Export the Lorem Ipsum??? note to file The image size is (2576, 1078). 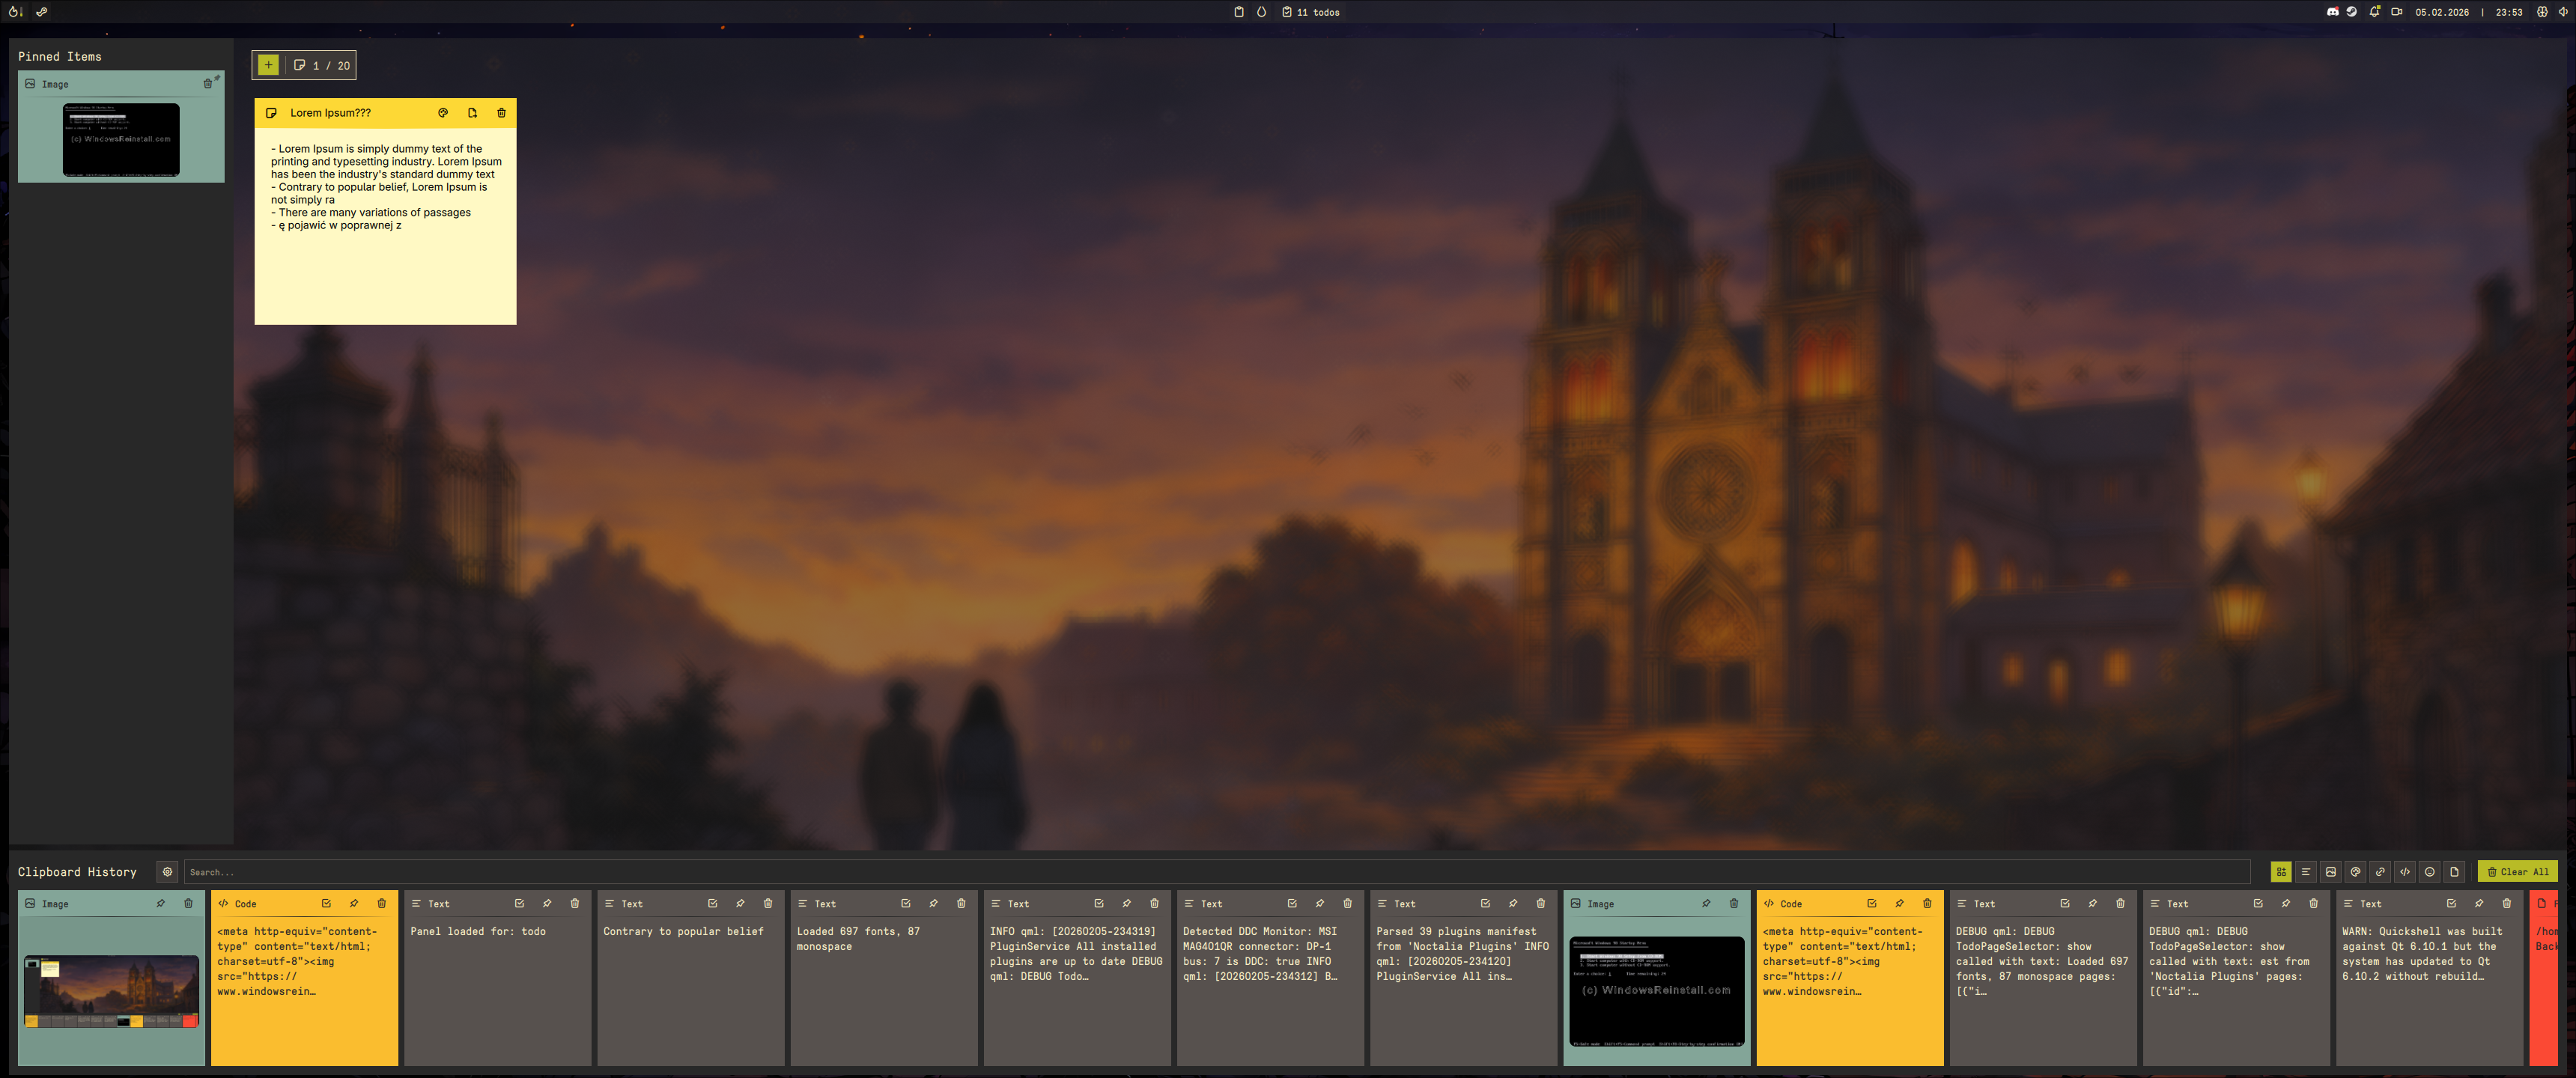pos(472,113)
